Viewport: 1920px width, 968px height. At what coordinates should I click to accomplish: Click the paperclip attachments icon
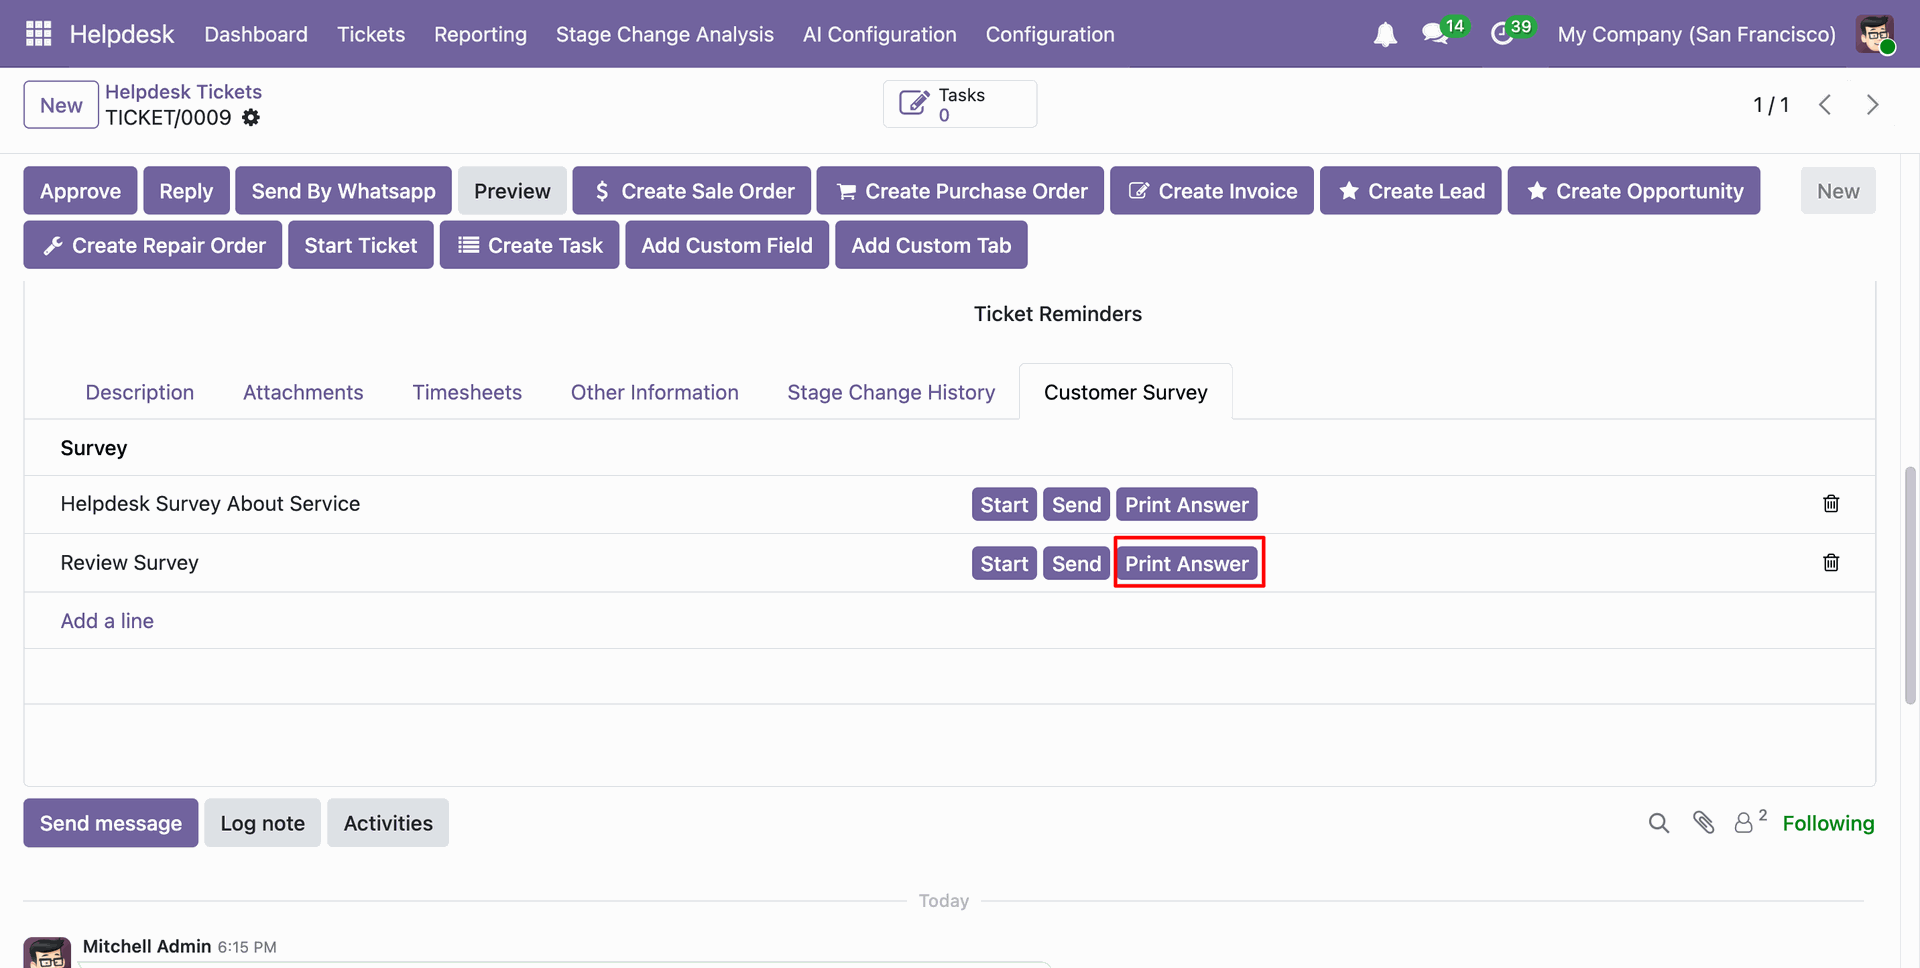click(1704, 823)
